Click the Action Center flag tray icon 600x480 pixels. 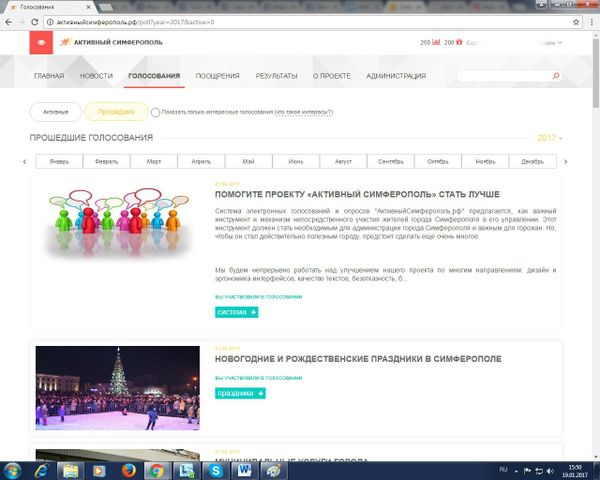(527, 471)
